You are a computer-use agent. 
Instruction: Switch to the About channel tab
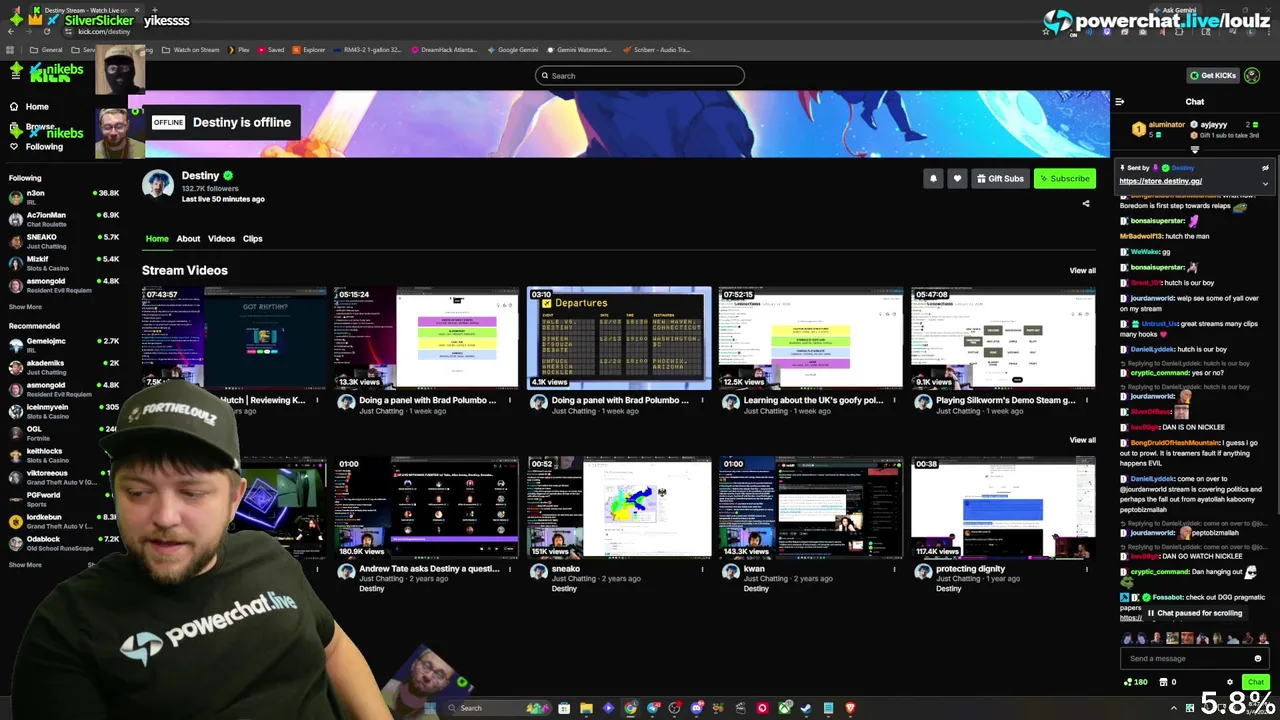(188, 239)
